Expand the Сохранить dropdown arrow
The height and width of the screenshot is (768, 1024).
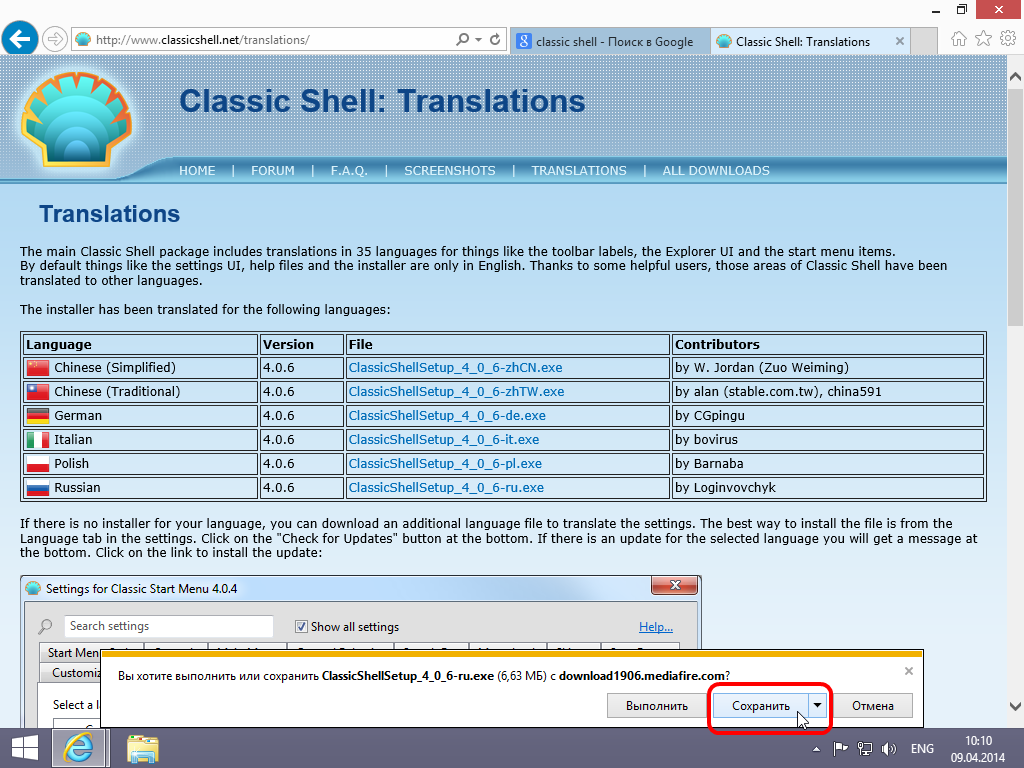pos(817,706)
